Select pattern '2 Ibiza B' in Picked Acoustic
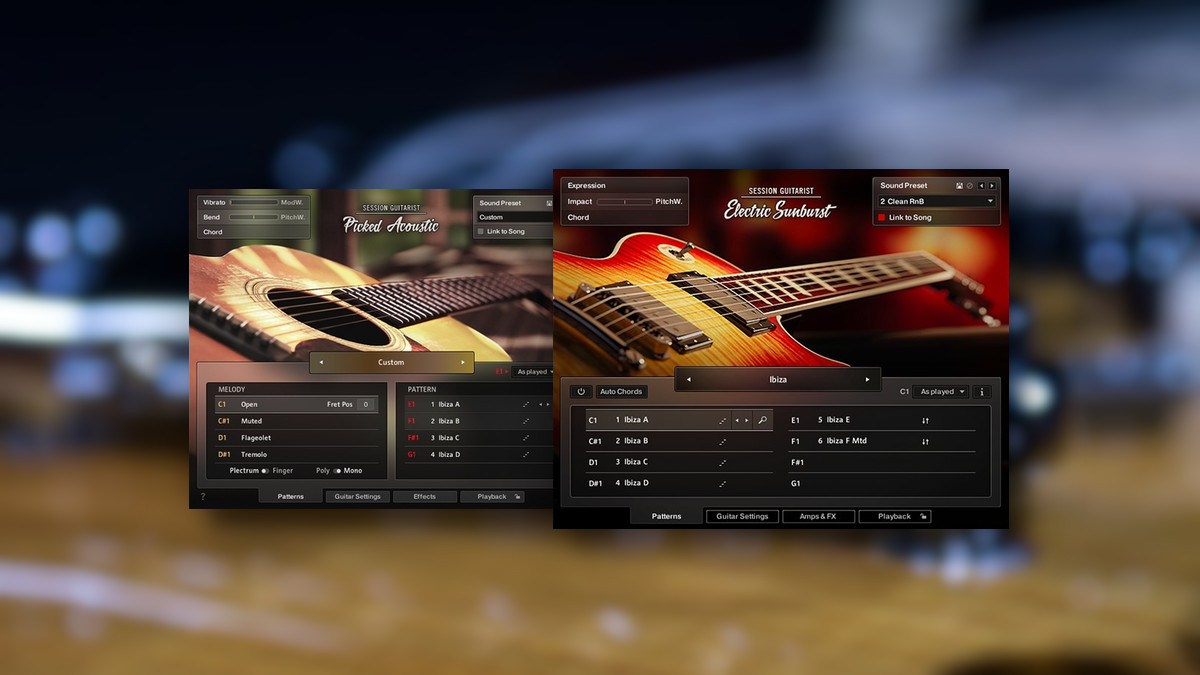This screenshot has width=1200, height=675. tap(478, 421)
